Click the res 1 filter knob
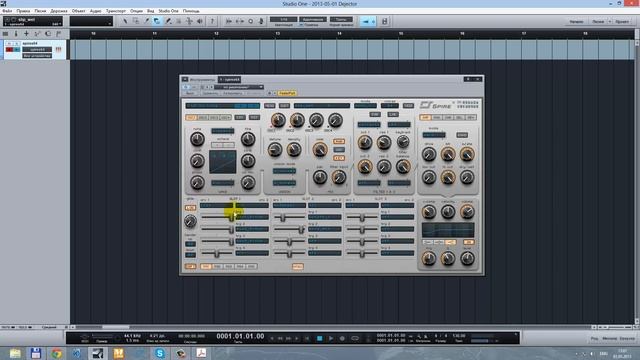 coord(384,142)
